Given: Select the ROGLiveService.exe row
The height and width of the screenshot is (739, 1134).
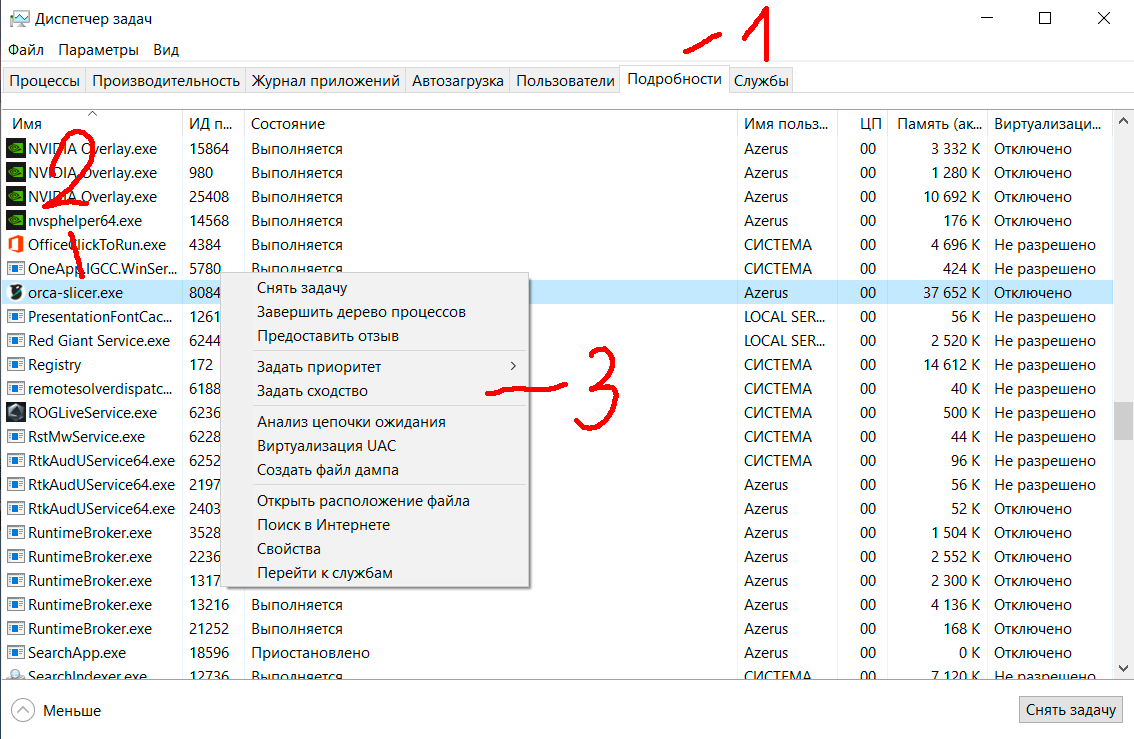Looking at the screenshot, I should tap(558, 412).
